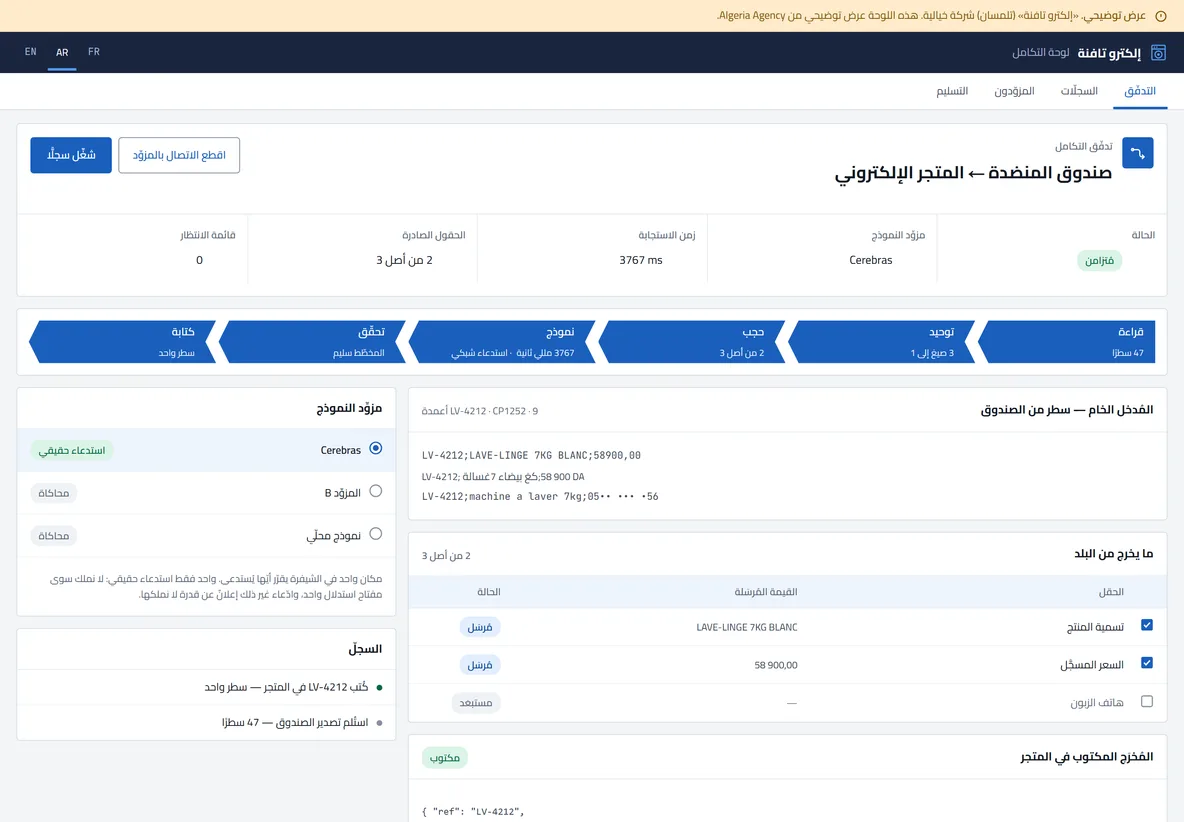1184x822 pixels.
Task: Select the نموذج pipeline step
Action: coord(502,342)
